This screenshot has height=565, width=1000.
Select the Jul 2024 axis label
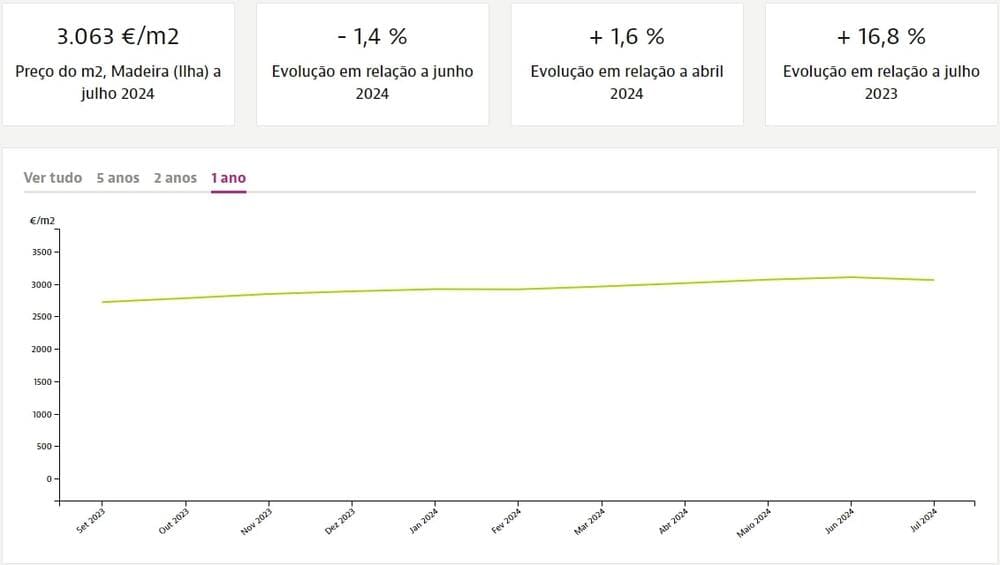923,522
